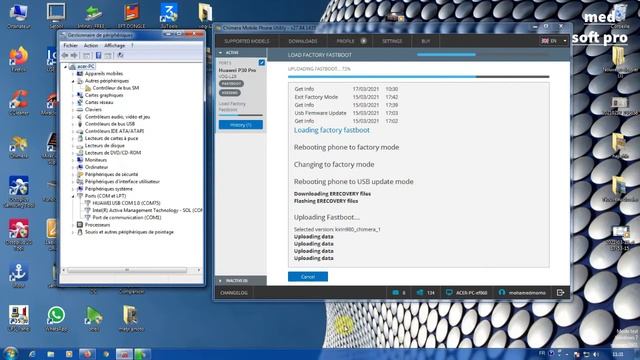Click the forward arrow in Device Manager toolbar

(74, 55)
